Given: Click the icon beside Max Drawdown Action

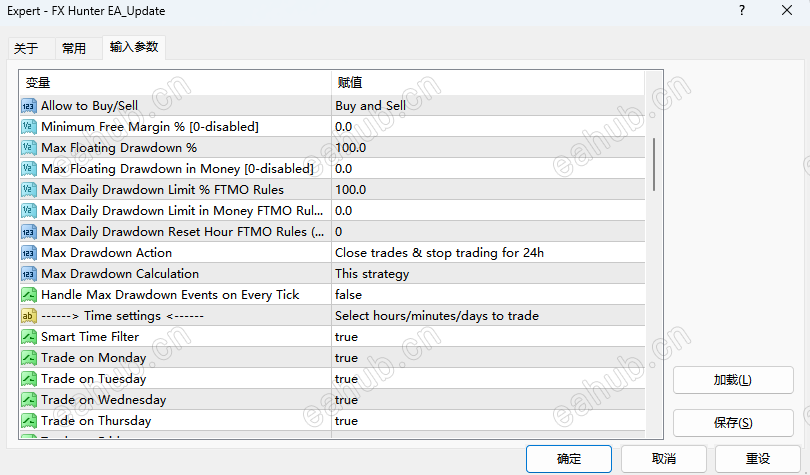Looking at the screenshot, I should 28,252.
